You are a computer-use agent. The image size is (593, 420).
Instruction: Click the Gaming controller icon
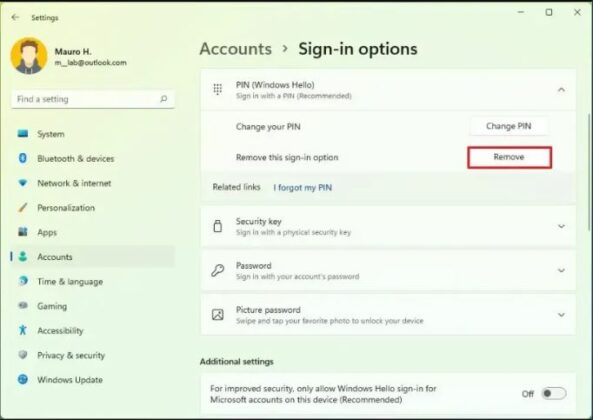coord(23,305)
